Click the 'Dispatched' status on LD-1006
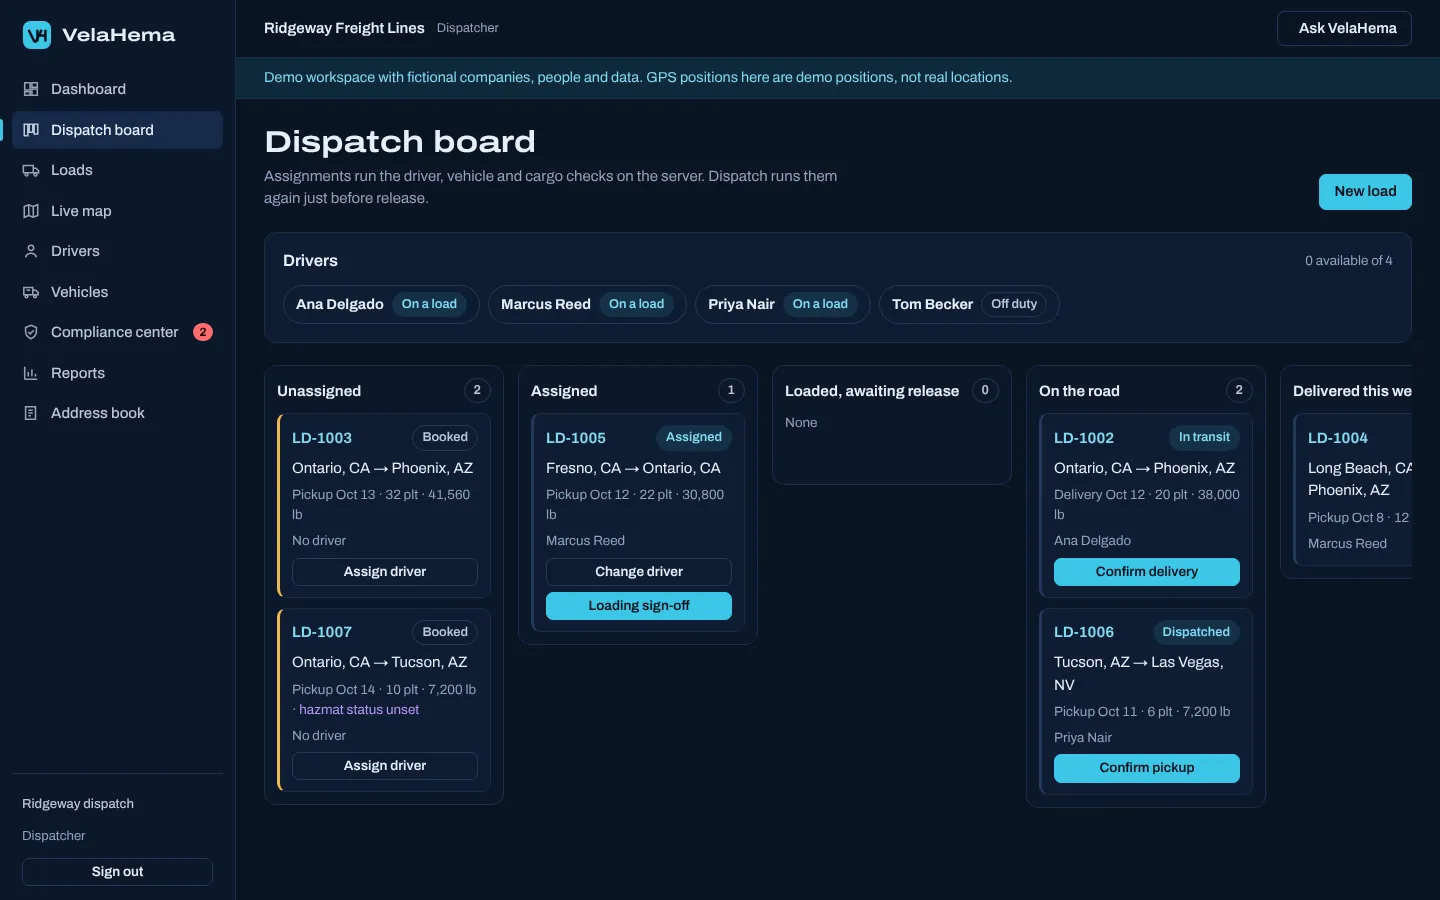The image size is (1440, 900). 1196,632
